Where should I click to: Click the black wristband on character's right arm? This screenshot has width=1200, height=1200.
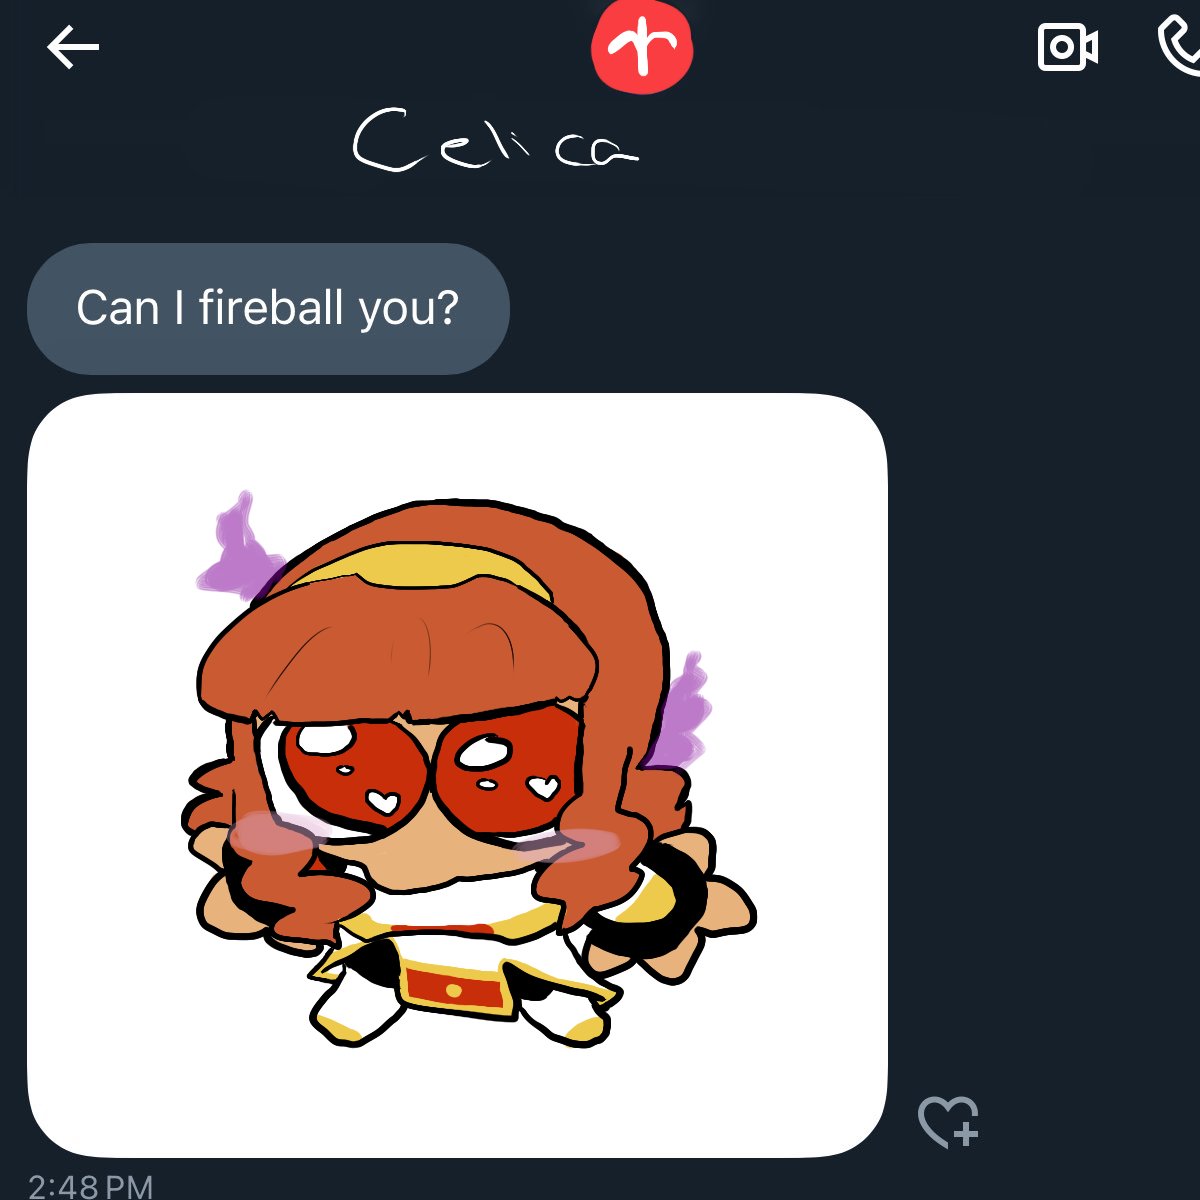coord(662,900)
